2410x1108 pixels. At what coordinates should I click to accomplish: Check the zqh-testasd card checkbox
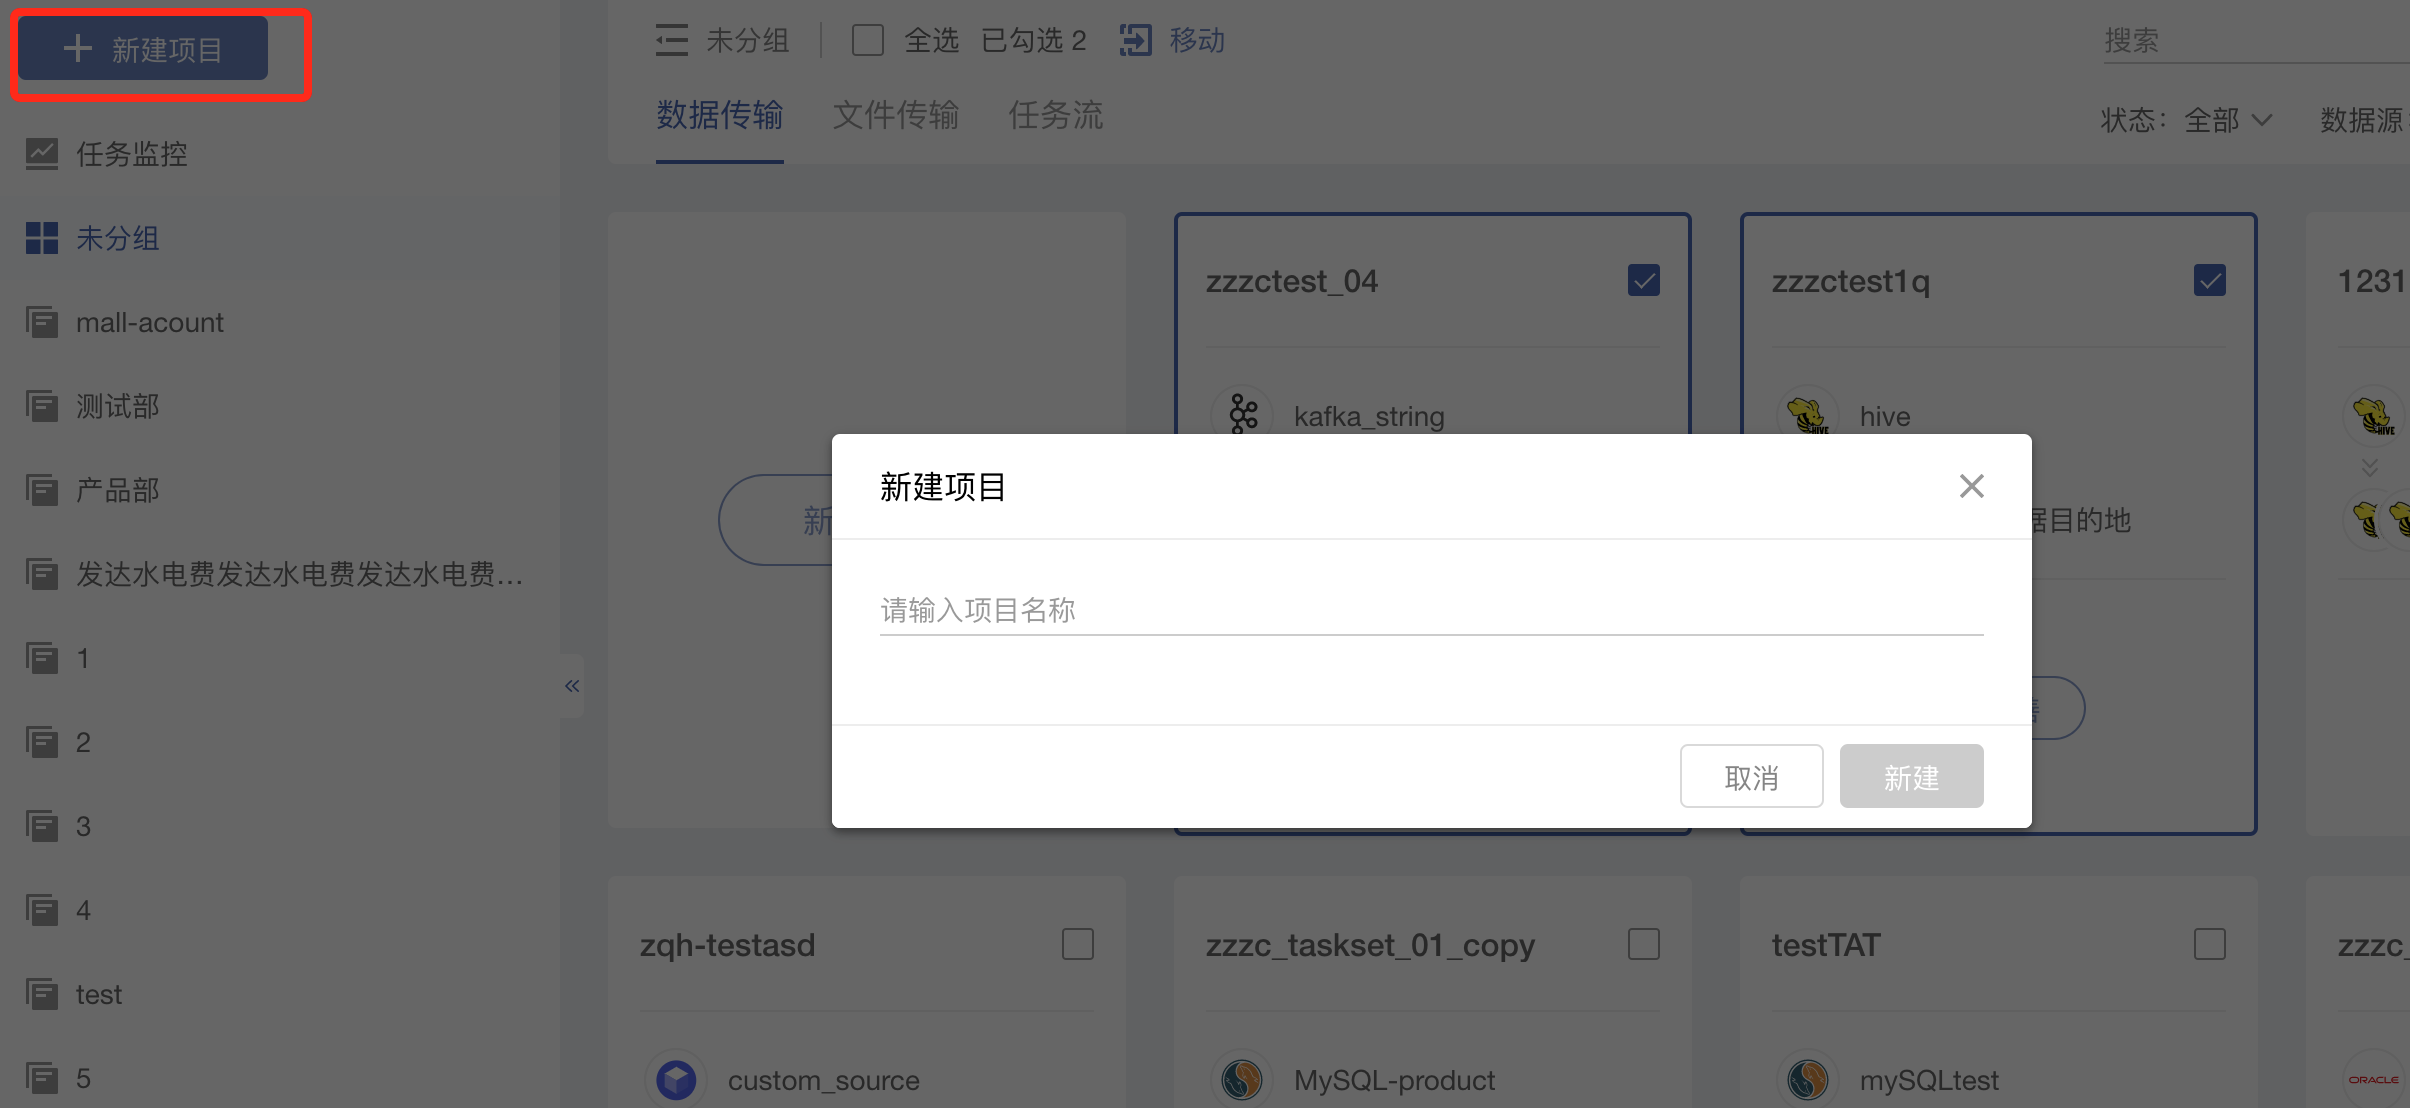pyautogui.click(x=1077, y=944)
